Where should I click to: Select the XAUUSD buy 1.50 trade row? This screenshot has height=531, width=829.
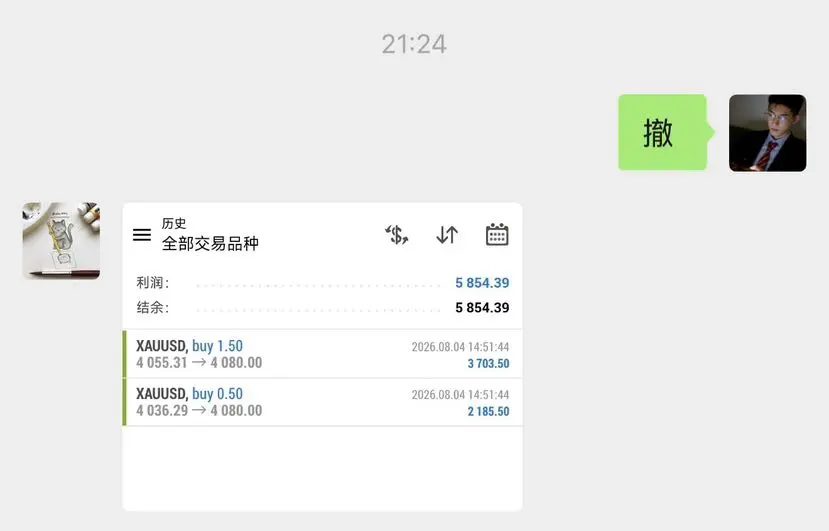[323, 354]
